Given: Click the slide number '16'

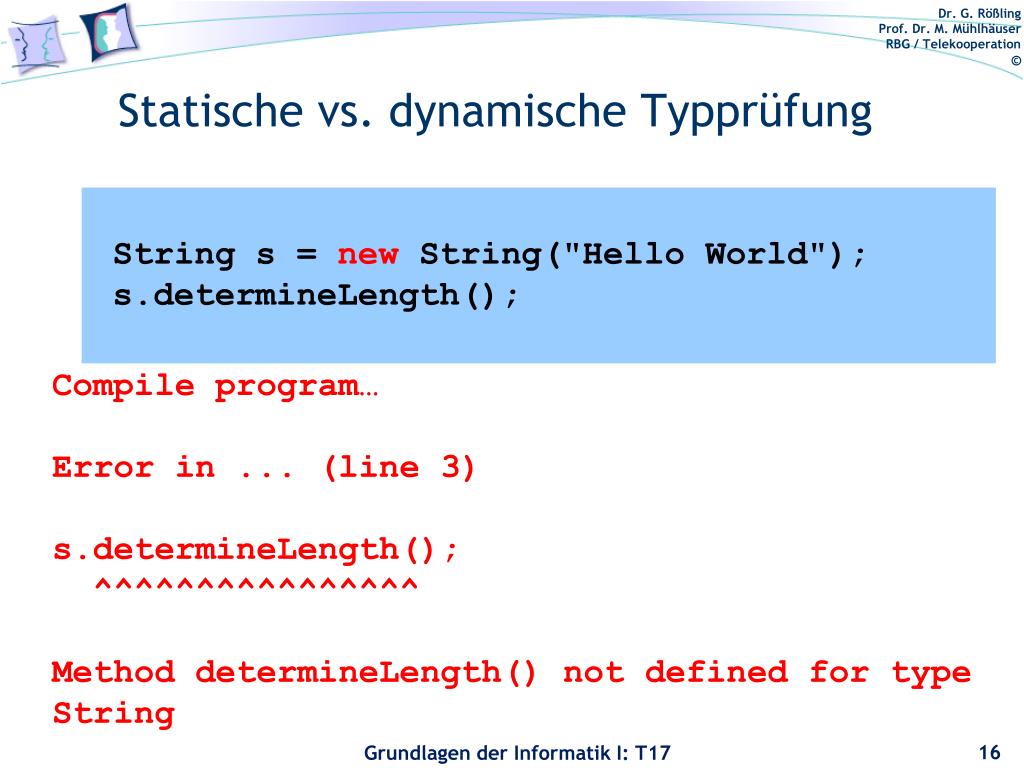Looking at the screenshot, I should click(x=989, y=752).
